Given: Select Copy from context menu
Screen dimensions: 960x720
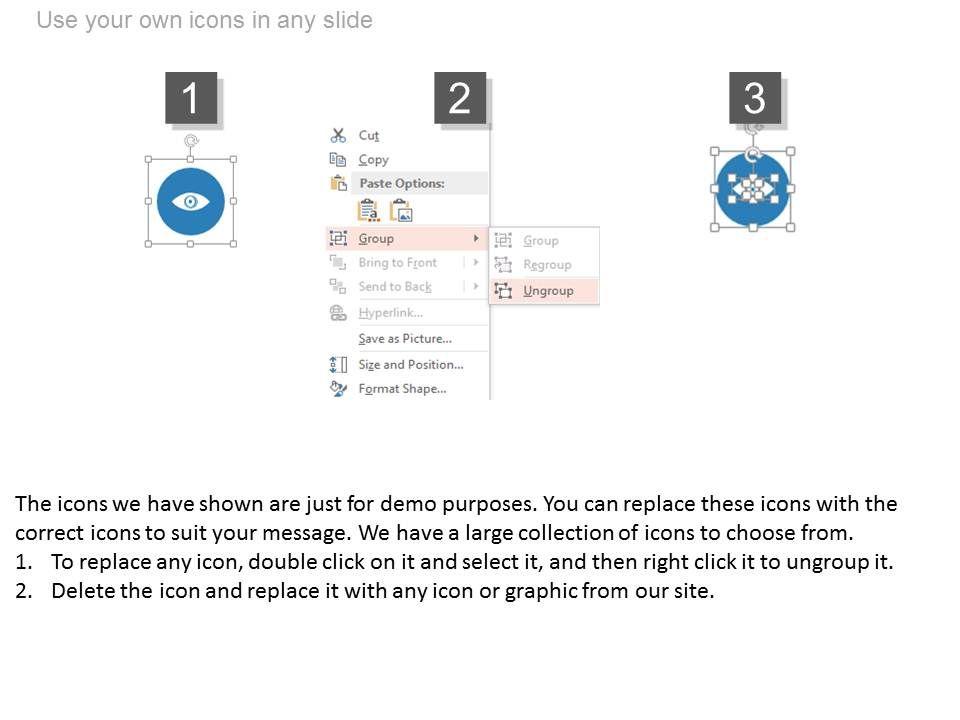Looking at the screenshot, I should tap(373, 160).
